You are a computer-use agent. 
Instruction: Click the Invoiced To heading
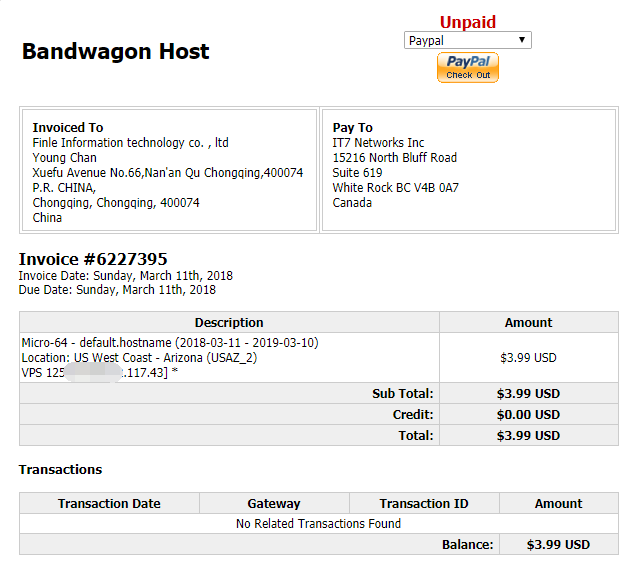pyautogui.click(x=67, y=127)
